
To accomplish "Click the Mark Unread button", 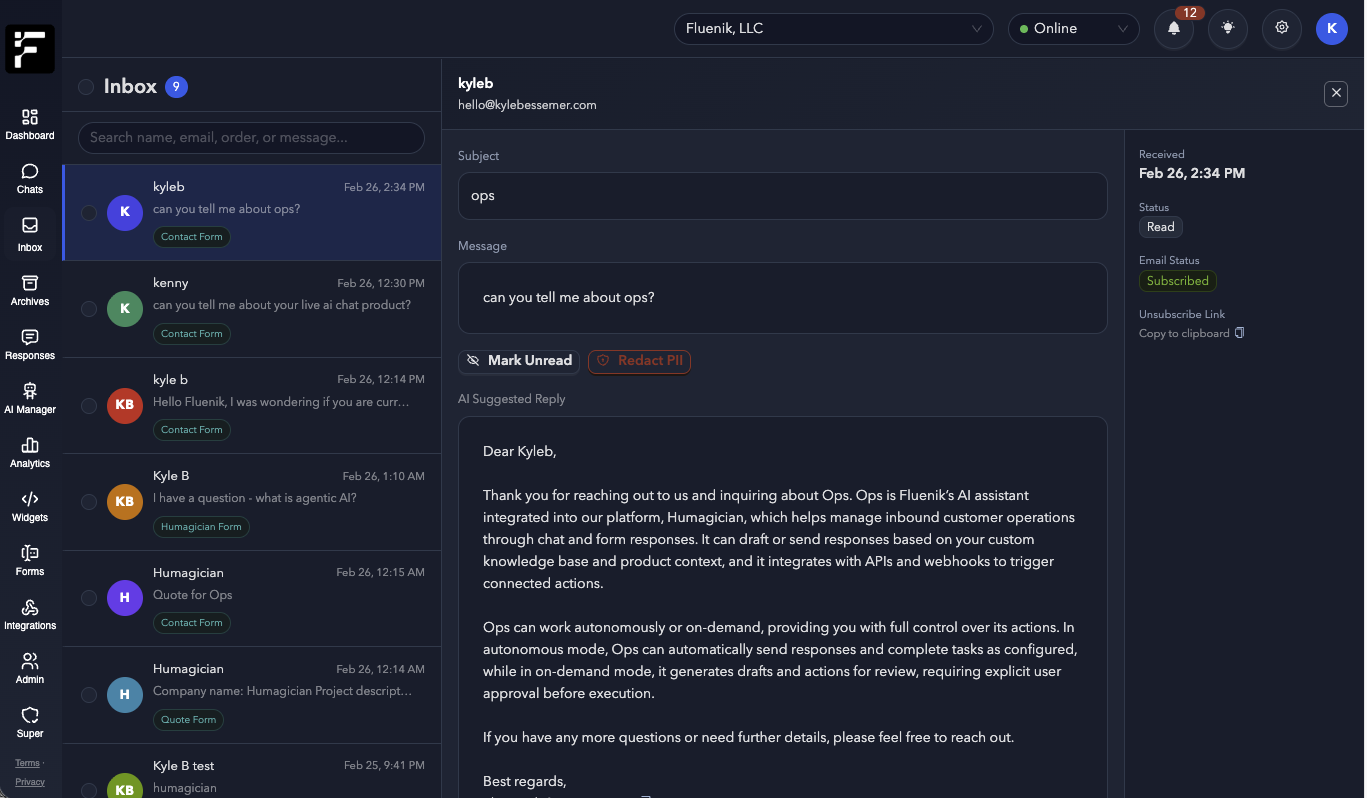I will 519,361.
